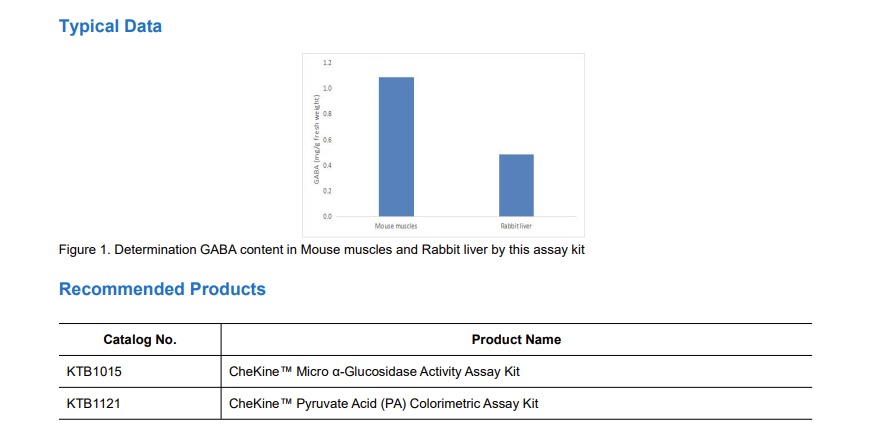Click the 1.0 y-axis tick label
The image size is (872, 431).
(327, 88)
